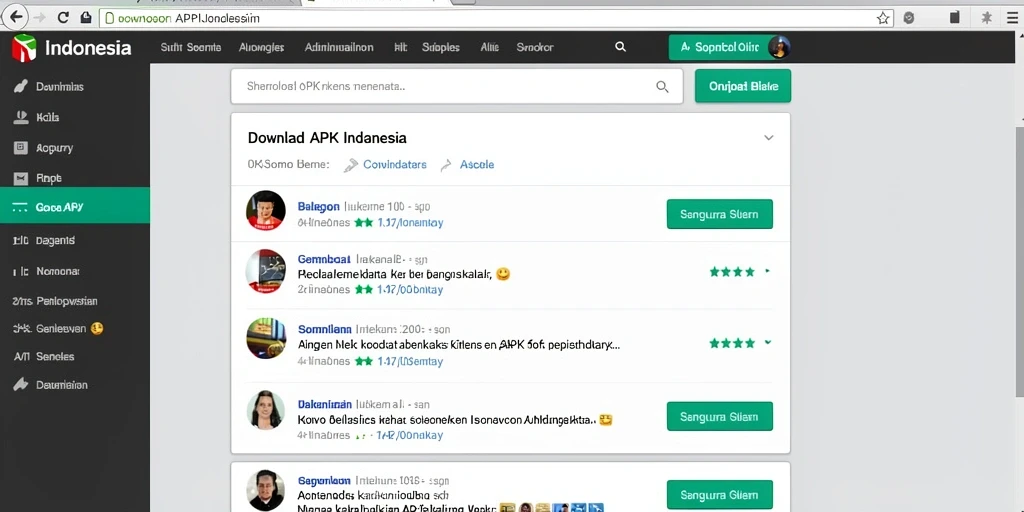The width and height of the screenshot is (1024, 512).
Task: Open the Covindatars link
Action: [394, 165]
